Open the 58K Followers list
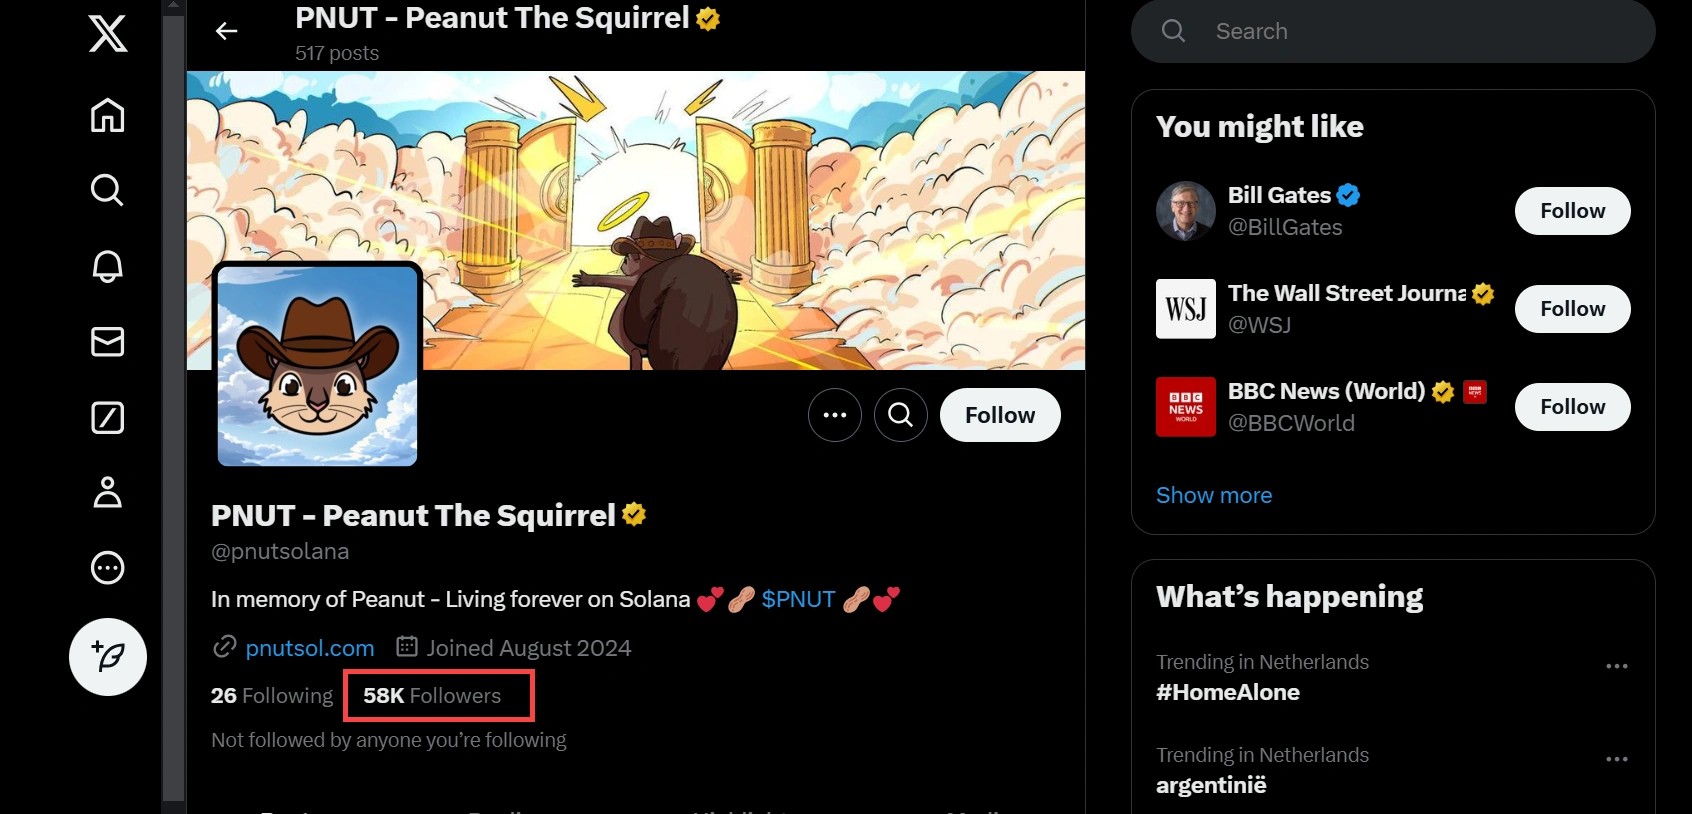The width and height of the screenshot is (1692, 814). [x=432, y=696]
